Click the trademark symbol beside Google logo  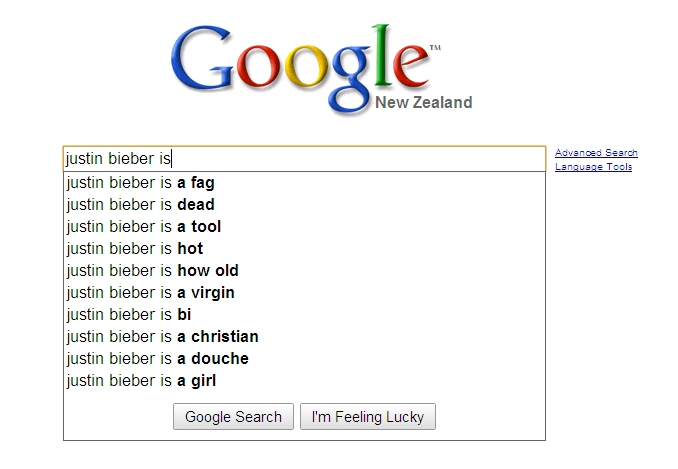click(434, 48)
